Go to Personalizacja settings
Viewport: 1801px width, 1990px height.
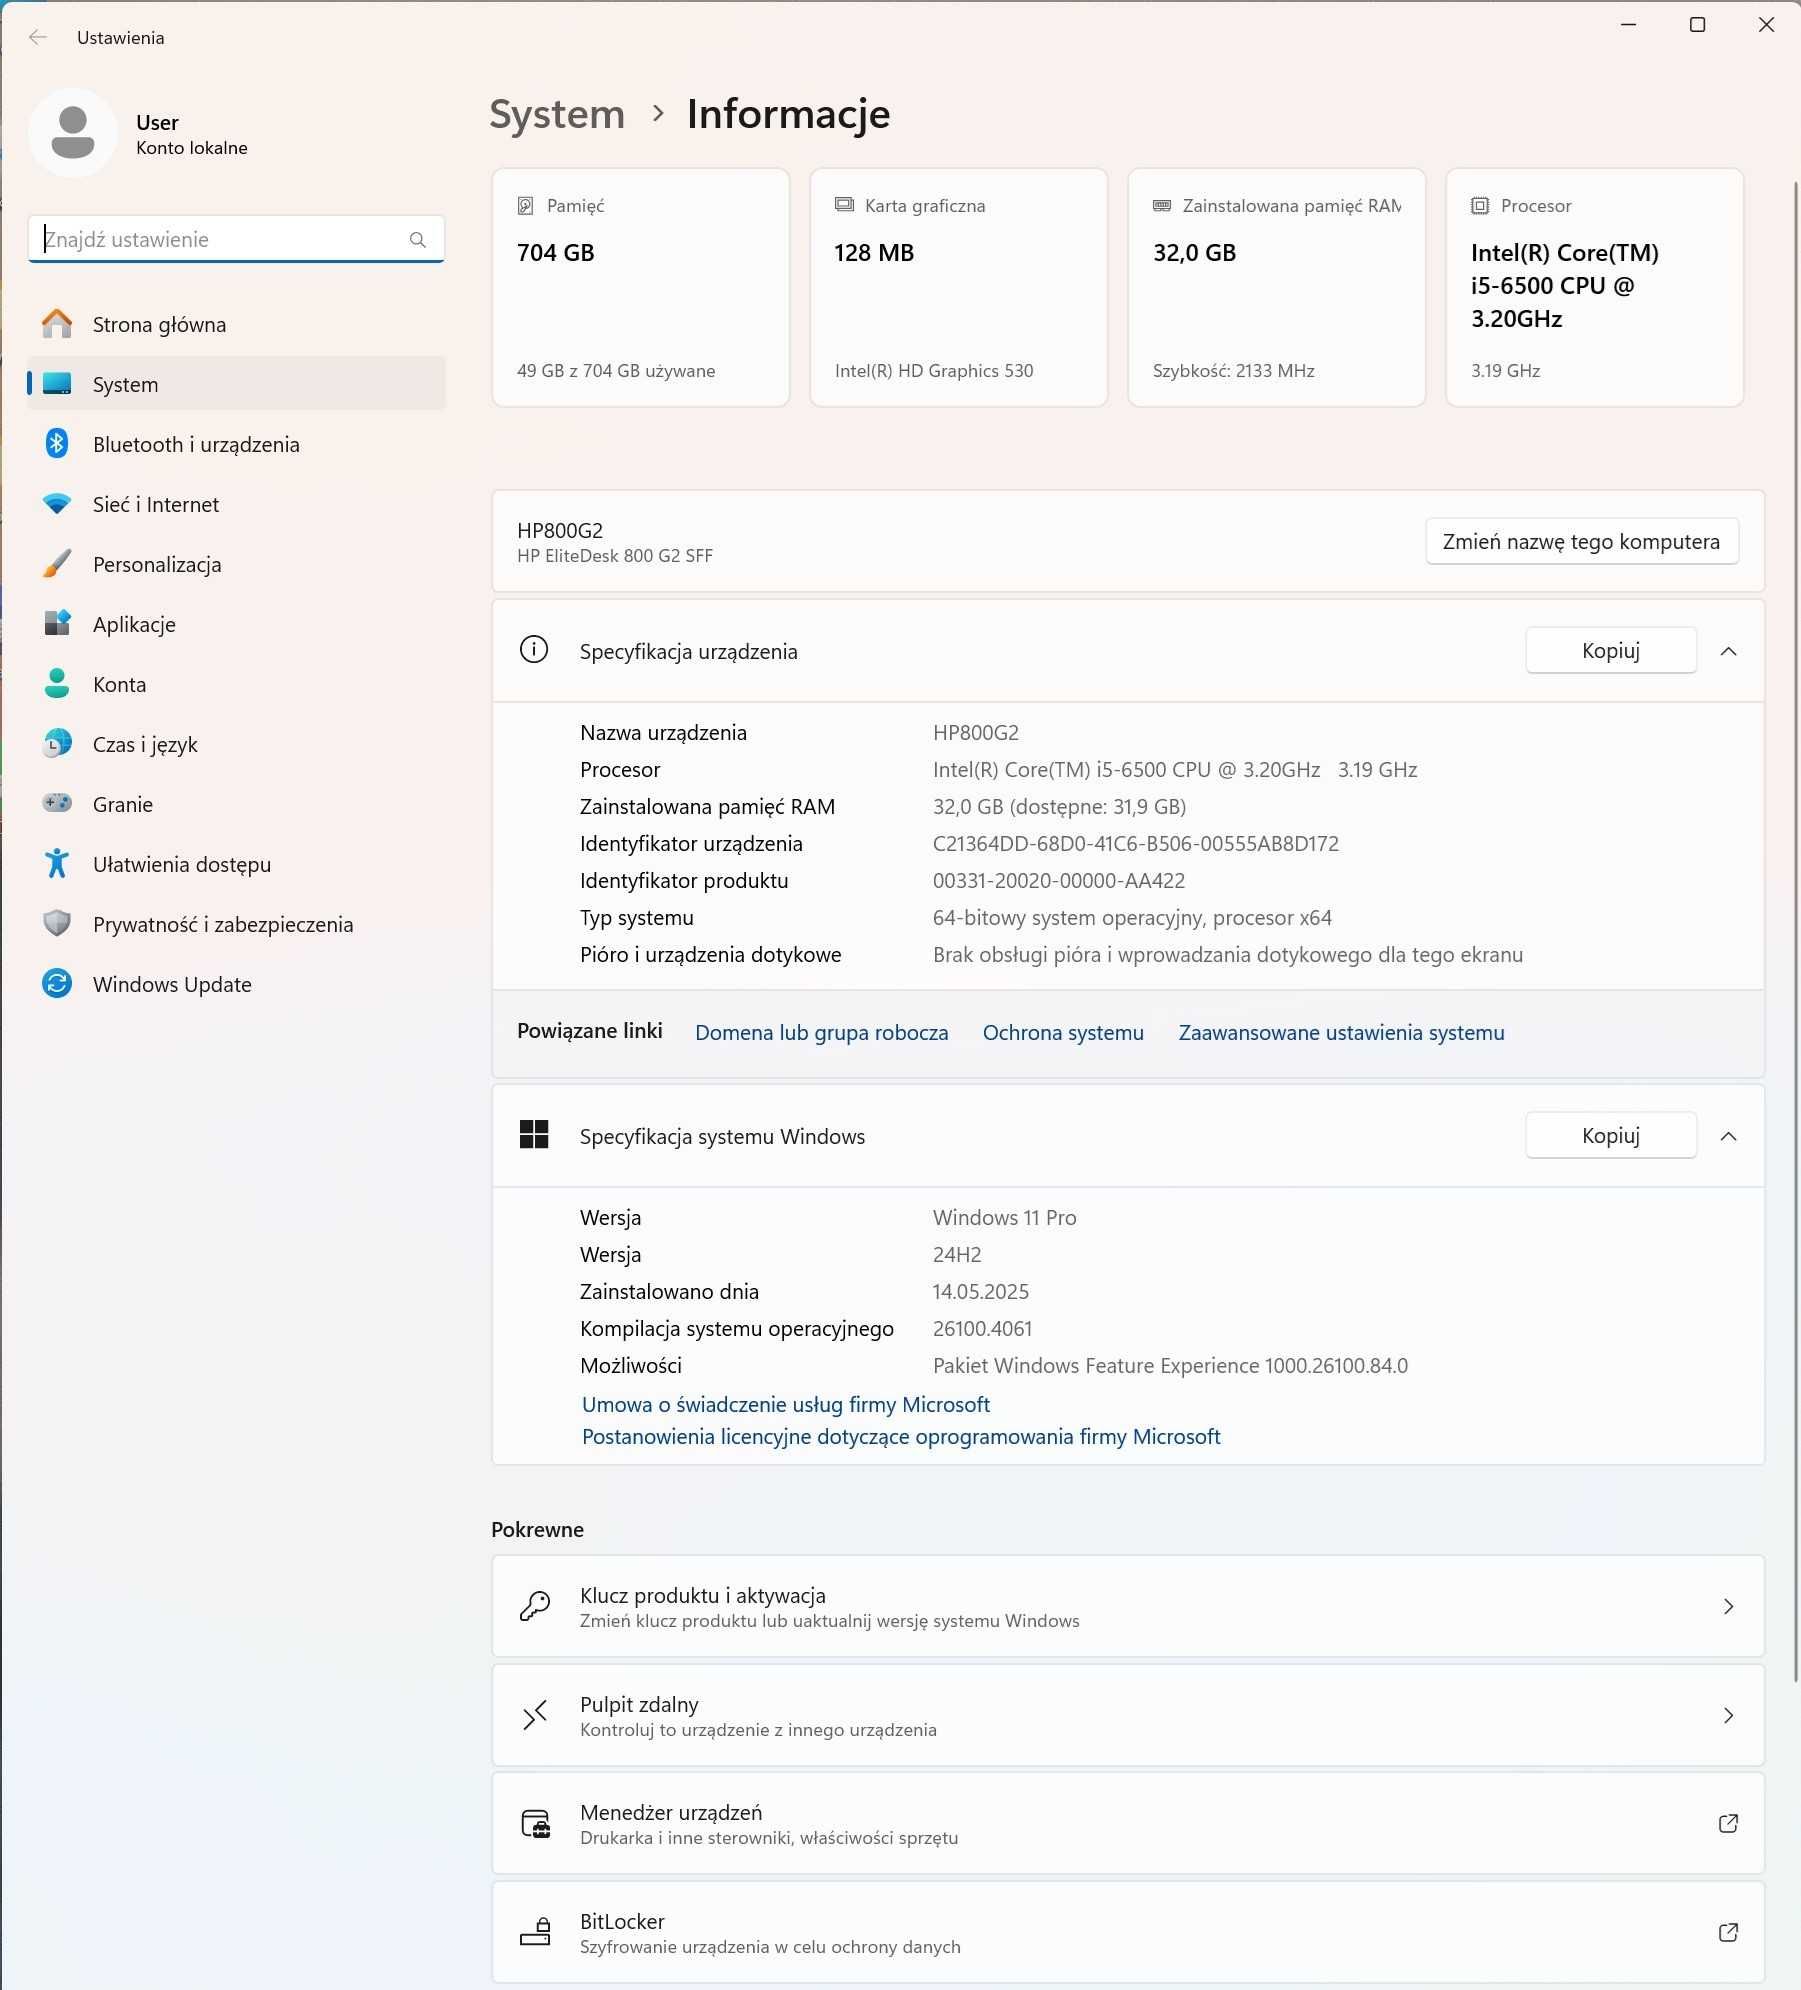click(x=236, y=564)
